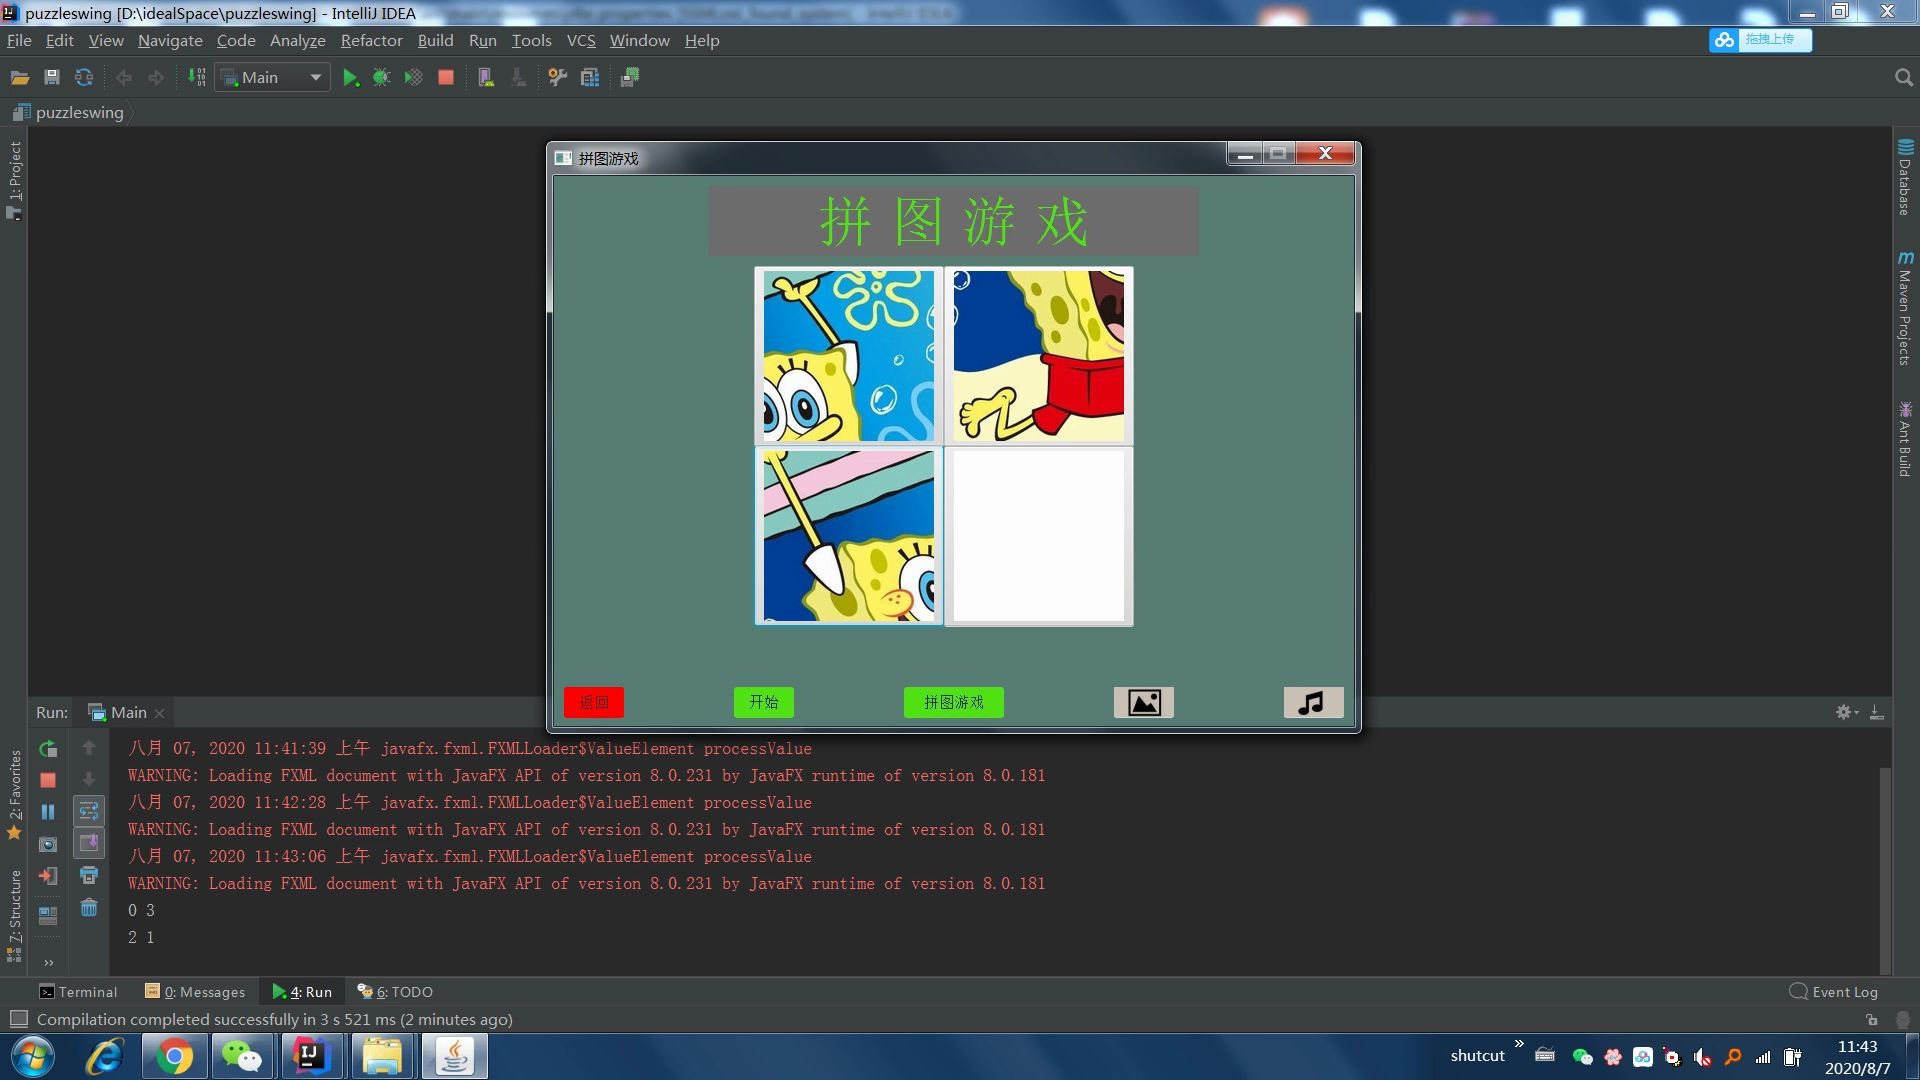Close the Main run tab

[160, 714]
